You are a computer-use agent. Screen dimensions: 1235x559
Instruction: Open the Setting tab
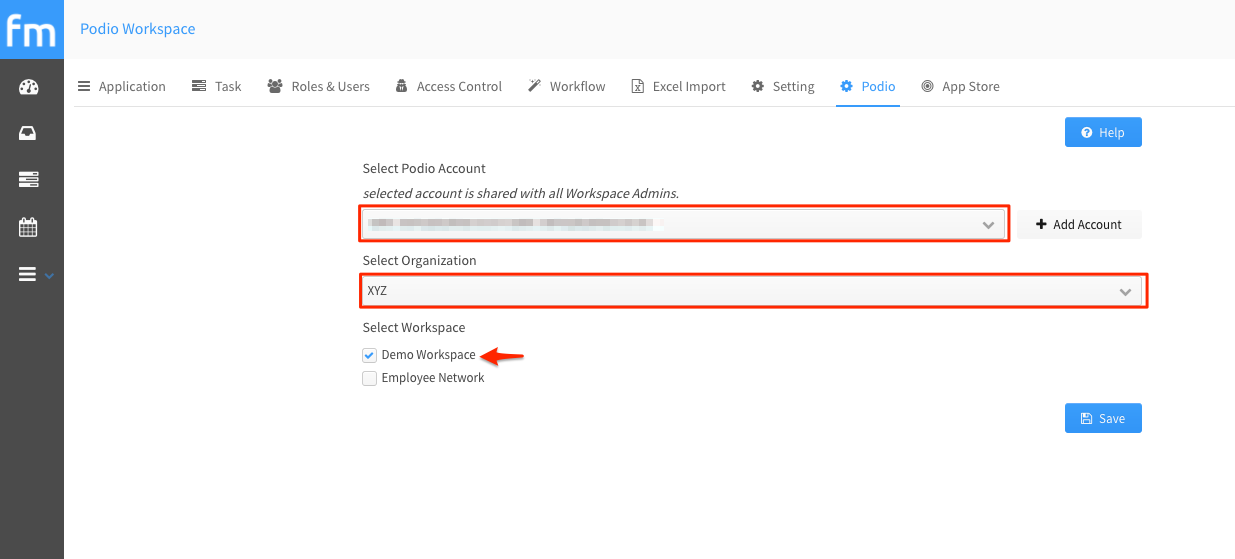coord(783,87)
